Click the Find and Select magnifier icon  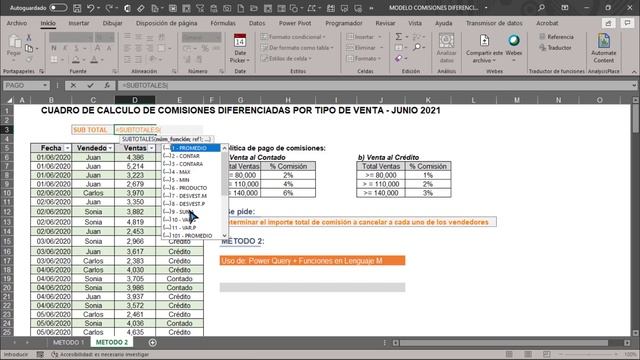click(417, 47)
